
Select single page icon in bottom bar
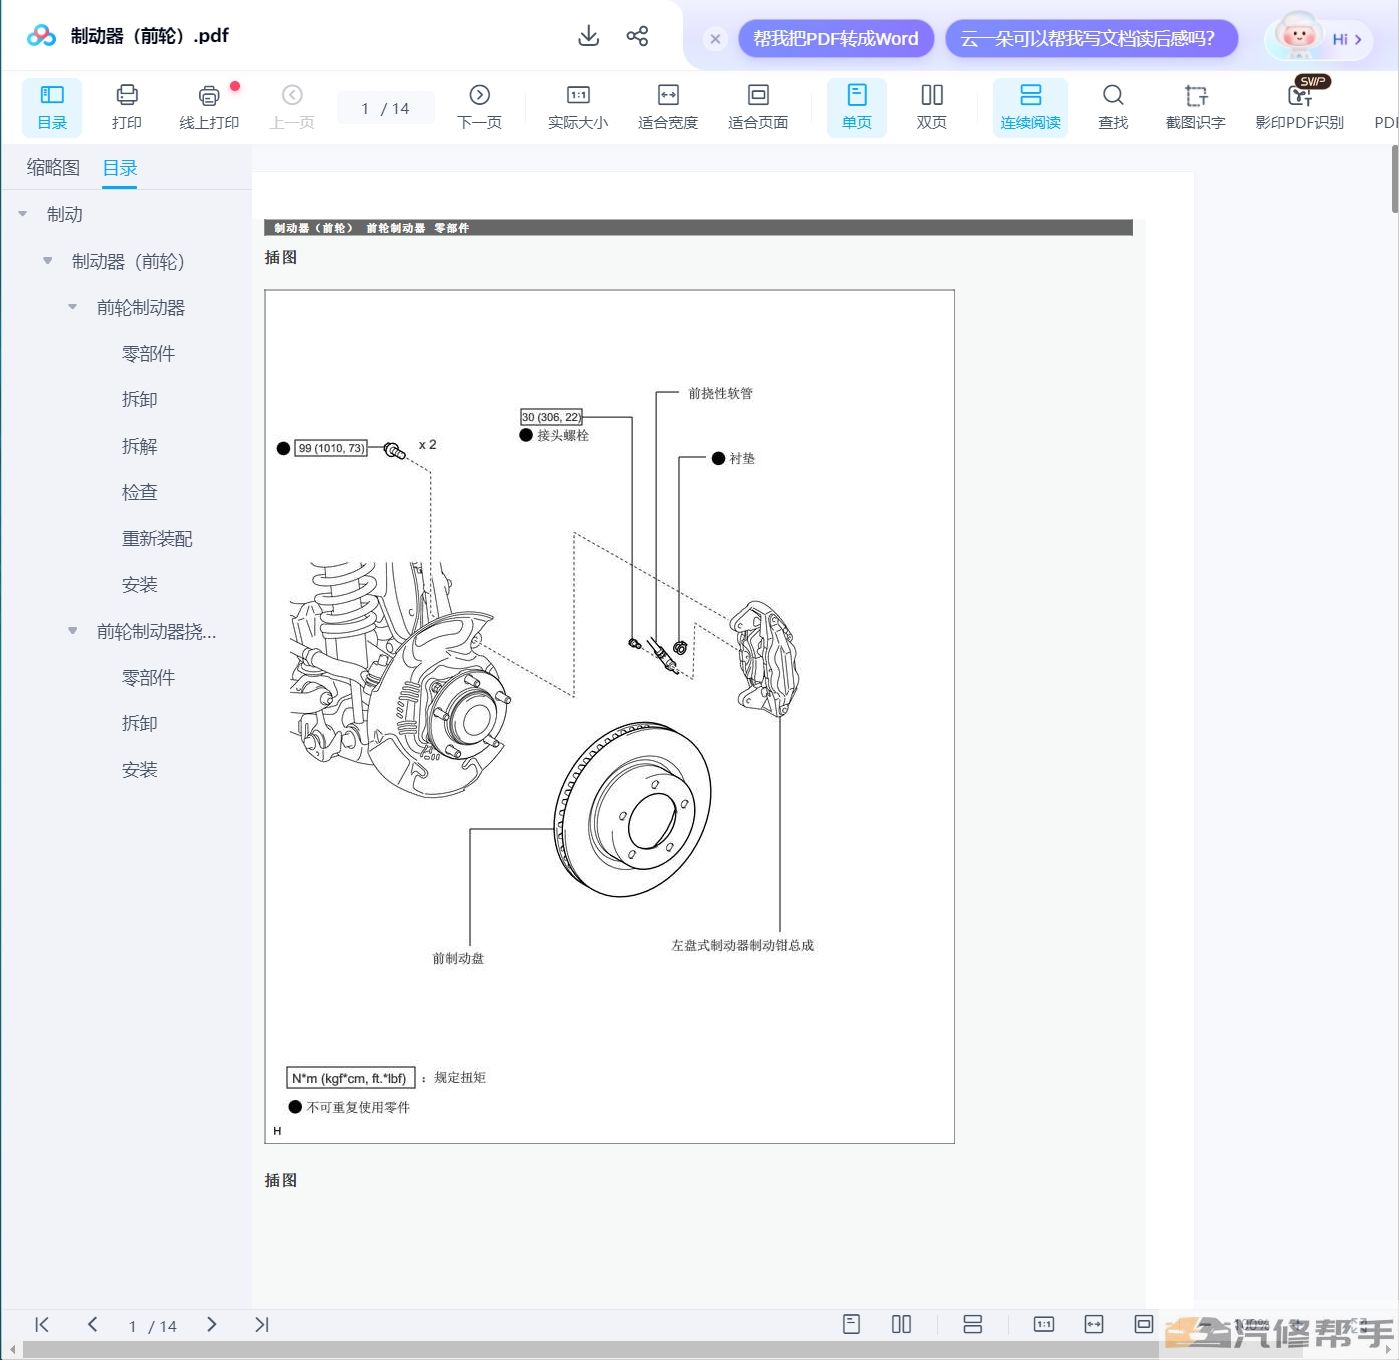[x=851, y=1324]
